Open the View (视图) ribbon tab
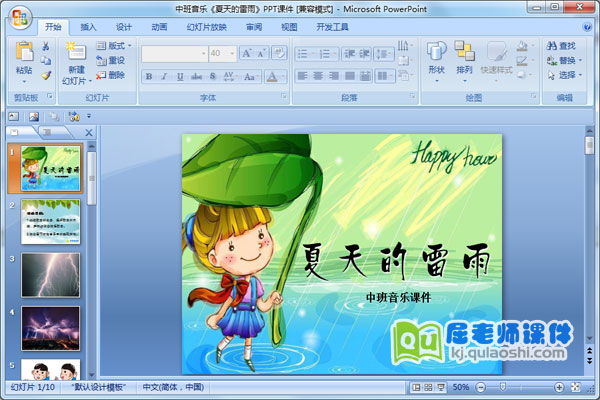Image resolution: width=600 pixels, height=400 pixels. [x=289, y=27]
